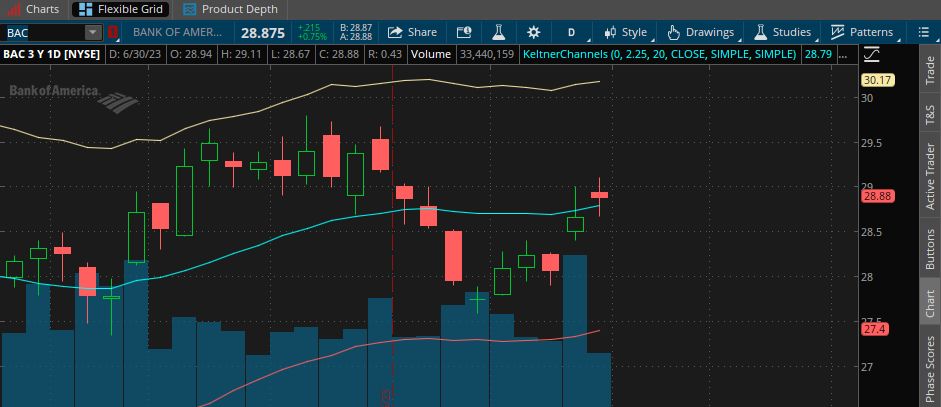Open the Style dropdown menu
This screenshot has height=407, width=941.
coord(625,32)
